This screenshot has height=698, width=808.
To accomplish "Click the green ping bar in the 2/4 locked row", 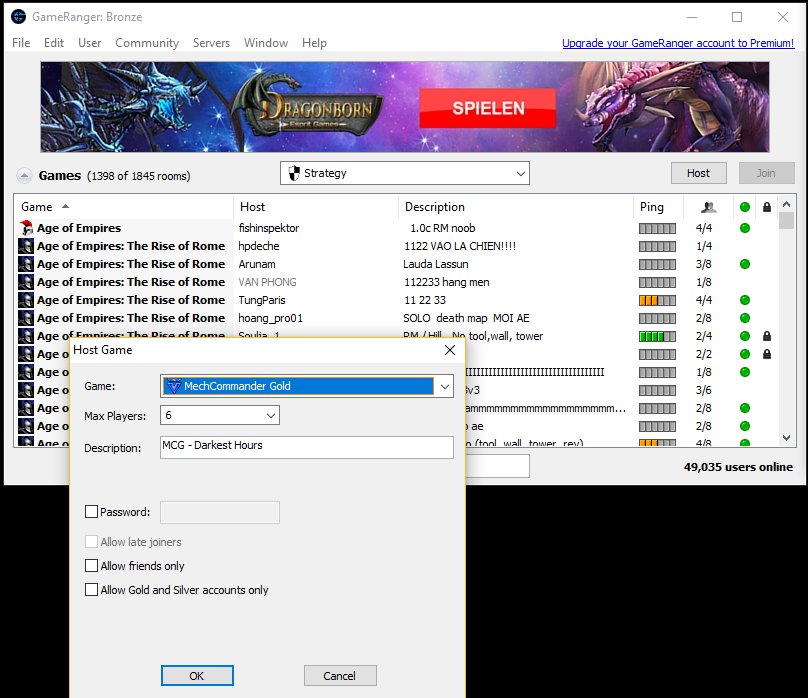I will [657, 336].
